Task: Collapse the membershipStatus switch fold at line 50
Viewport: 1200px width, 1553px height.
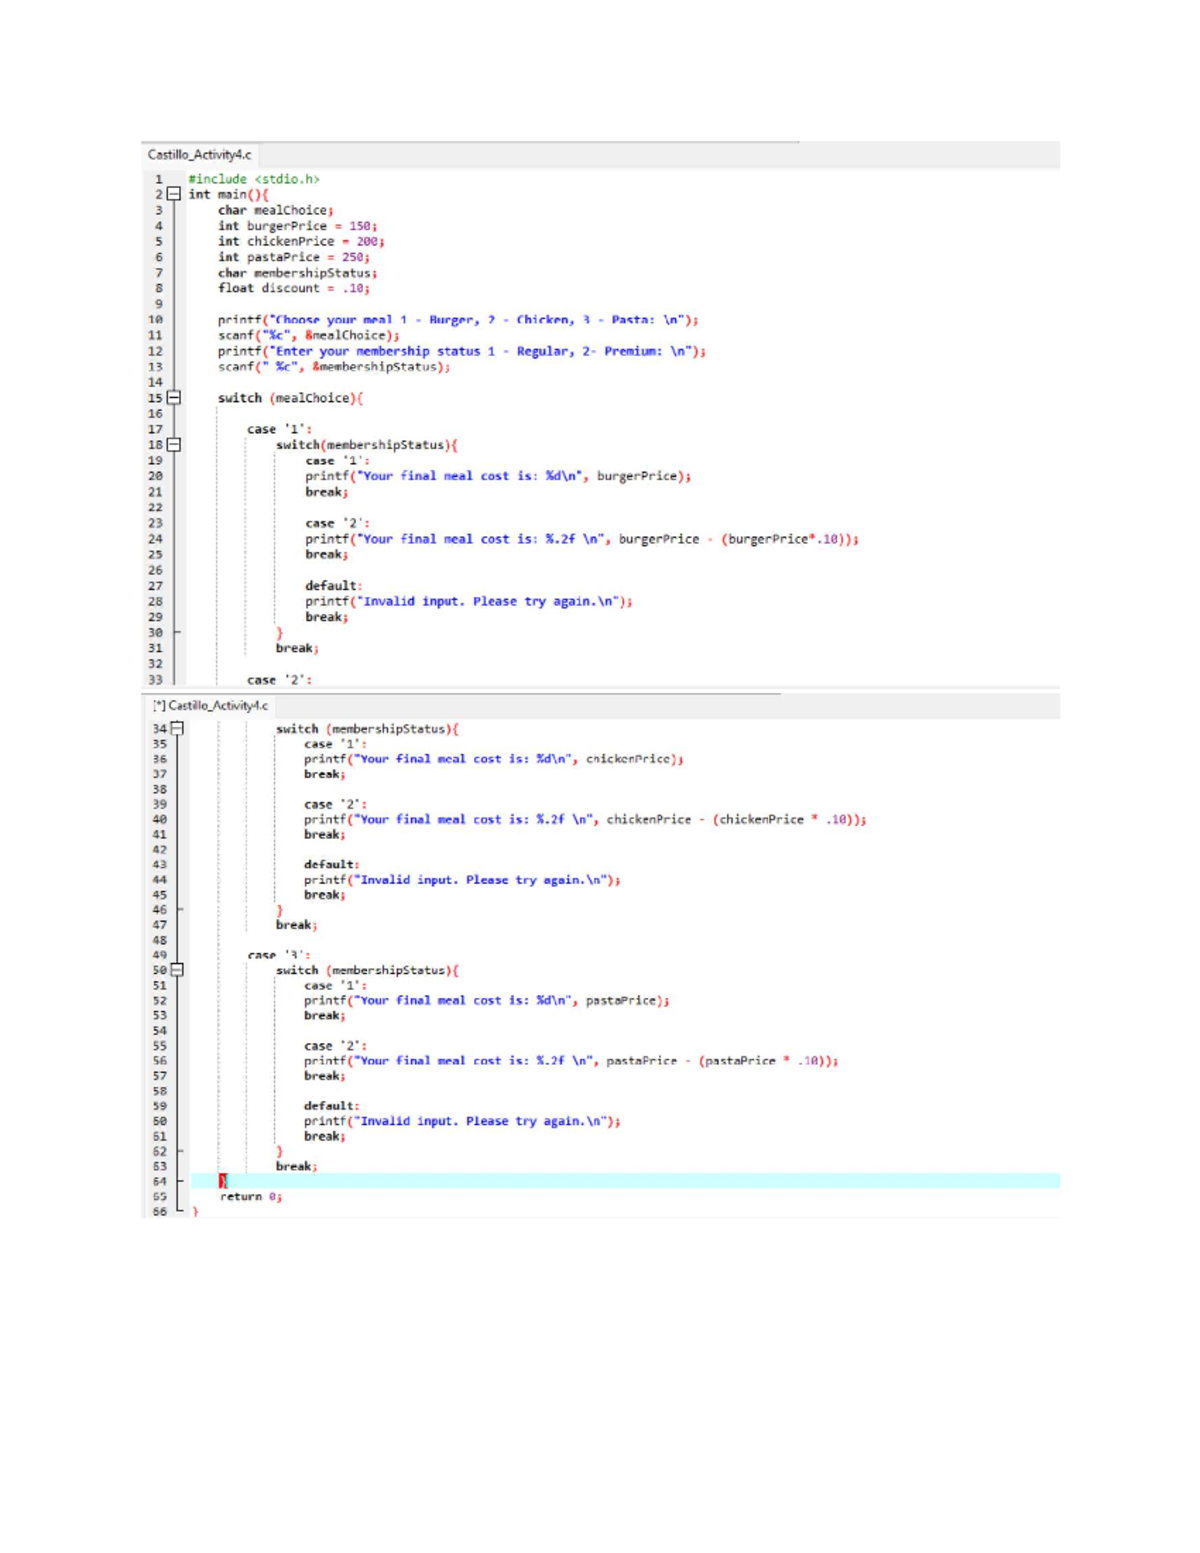Action: coord(177,970)
